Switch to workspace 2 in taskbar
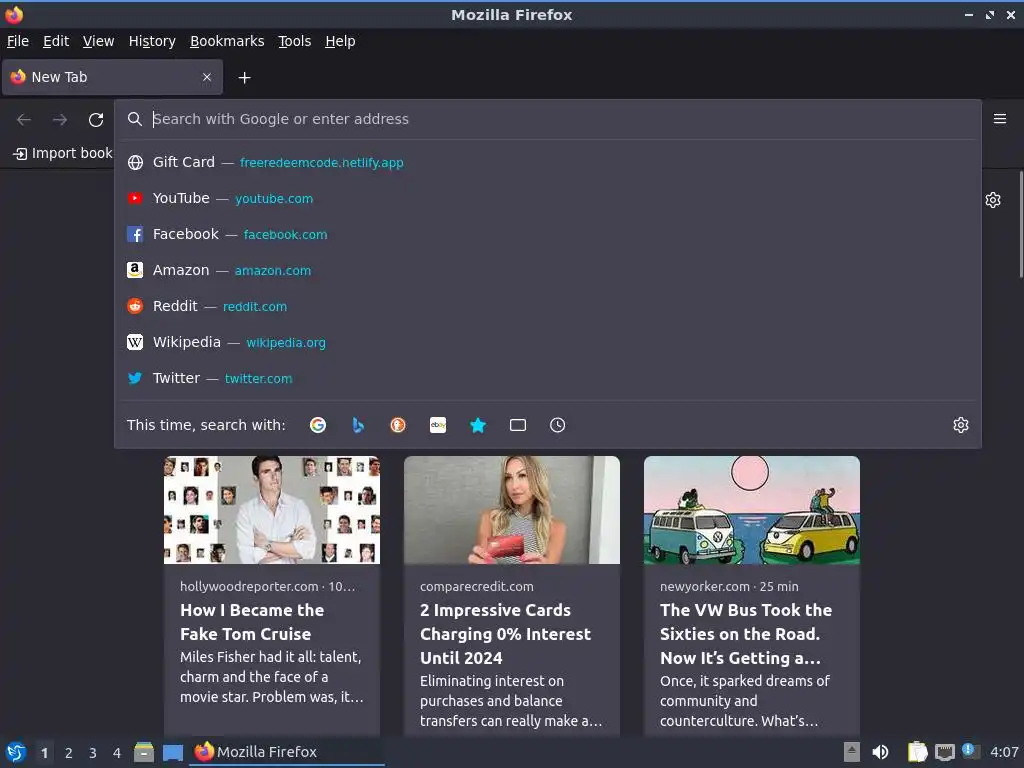This screenshot has height=768, width=1024. 69,753
